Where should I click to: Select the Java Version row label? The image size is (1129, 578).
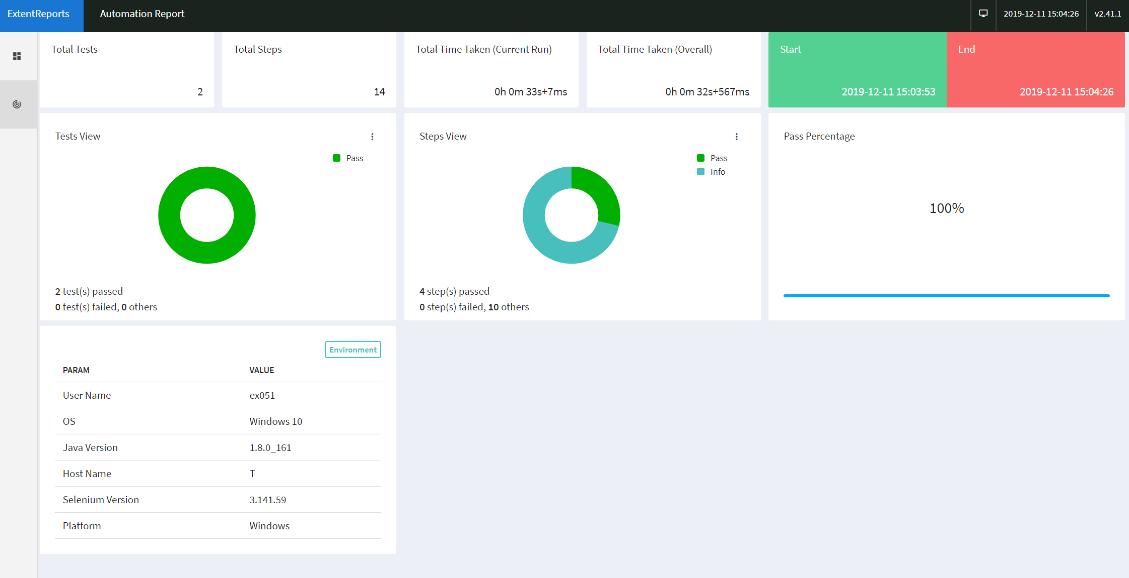point(90,447)
